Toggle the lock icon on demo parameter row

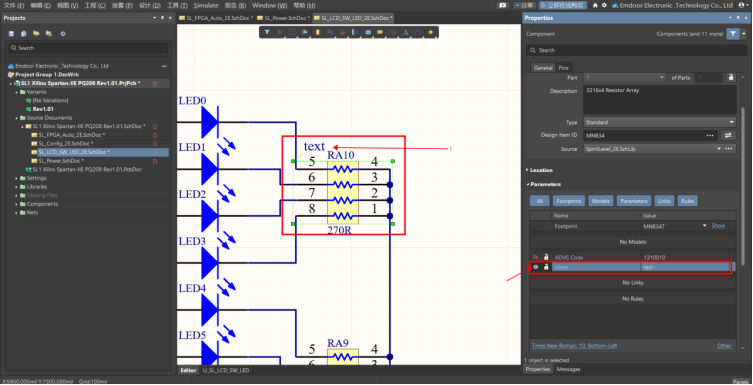pos(546,267)
